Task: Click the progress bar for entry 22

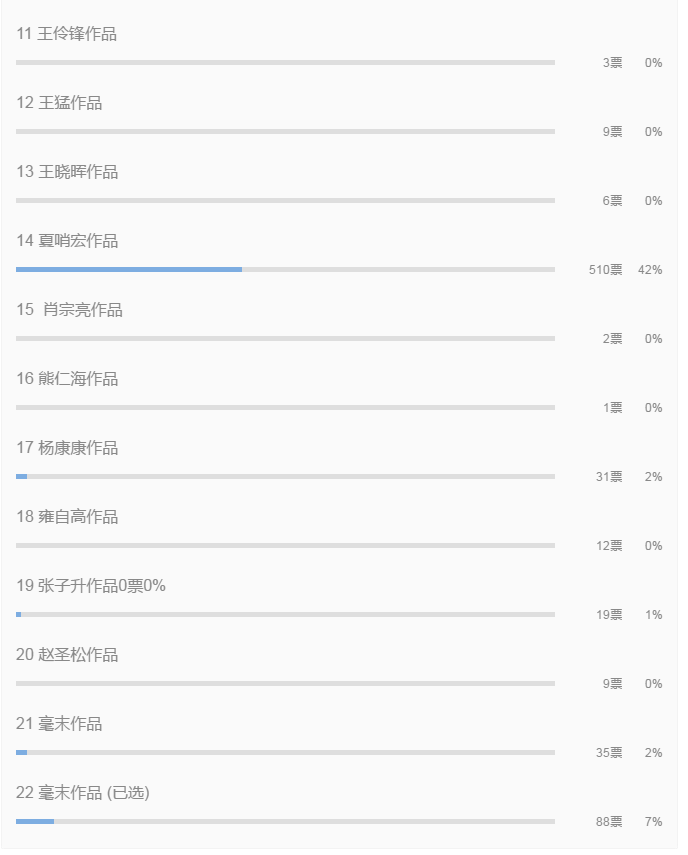Action: [x=285, y=821]
